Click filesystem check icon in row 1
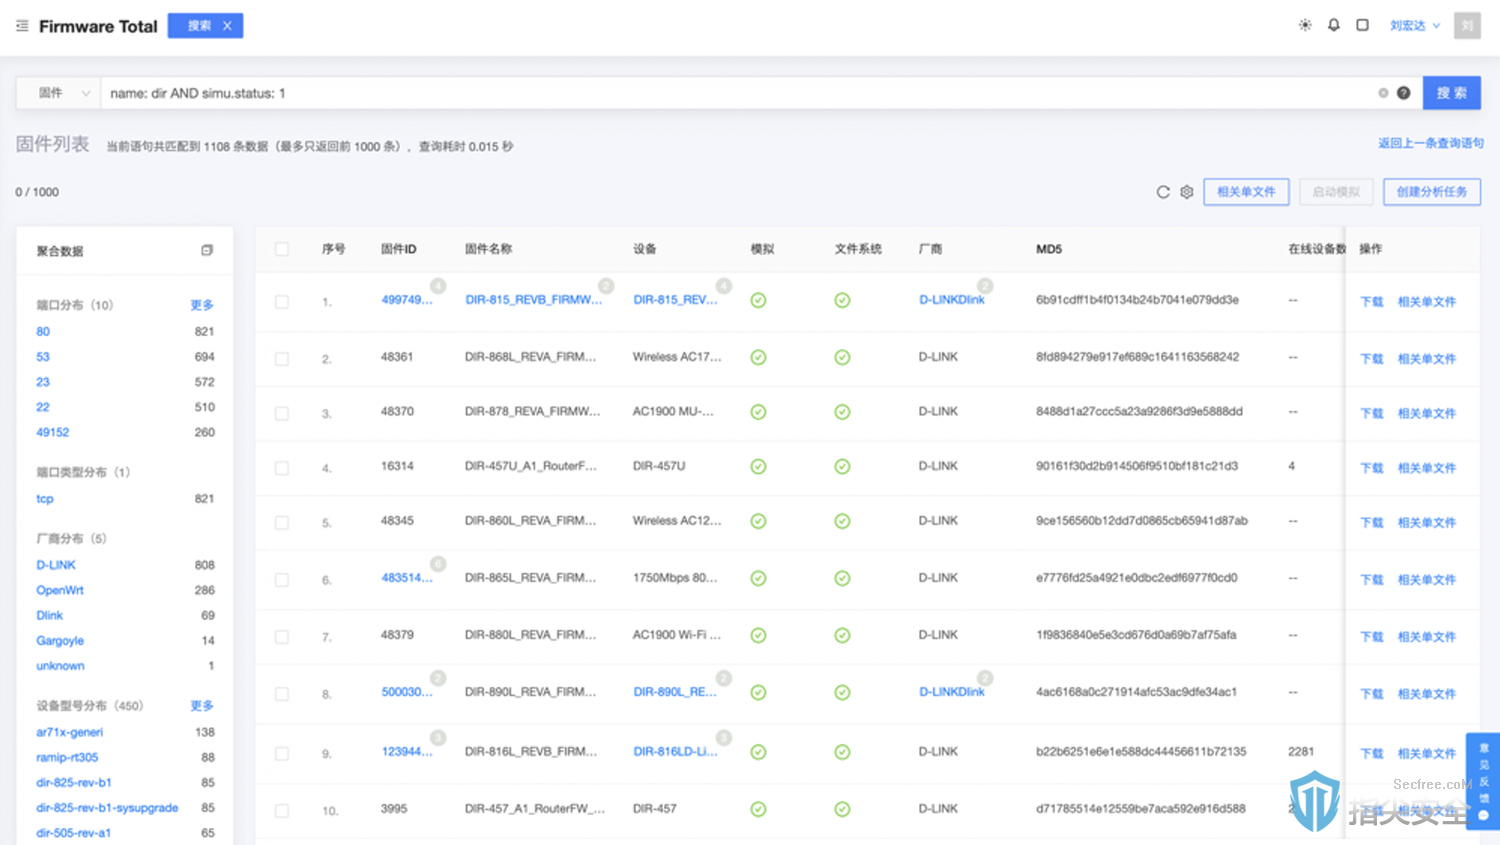1500x845 pixels. 843,300
